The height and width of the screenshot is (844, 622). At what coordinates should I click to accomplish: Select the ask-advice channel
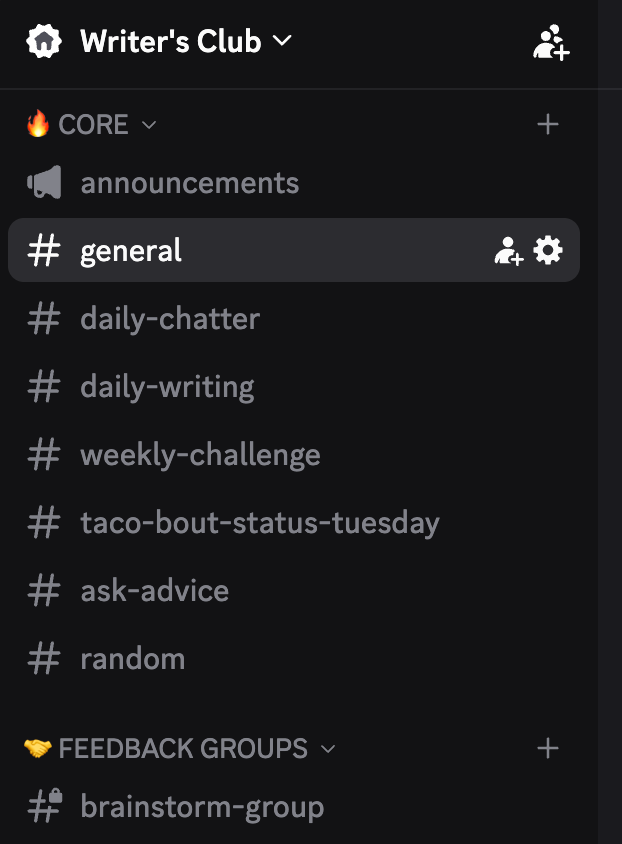pyautogui.click(x=154, y=591)
